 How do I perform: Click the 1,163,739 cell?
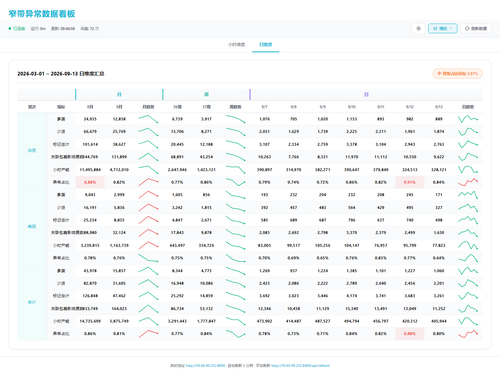pos(119,245)
